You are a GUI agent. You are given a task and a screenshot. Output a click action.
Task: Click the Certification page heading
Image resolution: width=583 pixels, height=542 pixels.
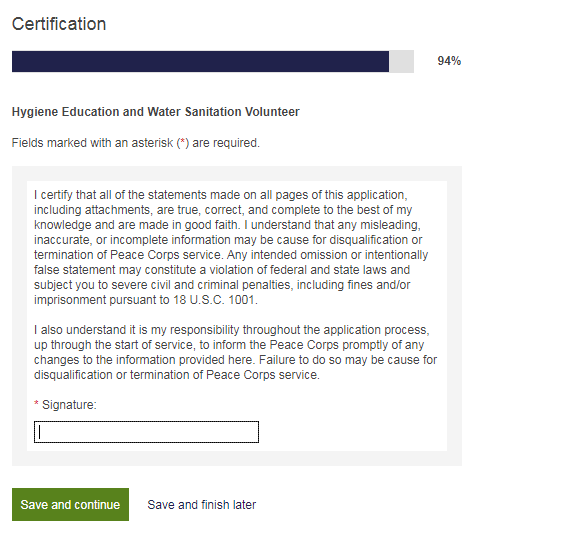[x=59, y=24]
